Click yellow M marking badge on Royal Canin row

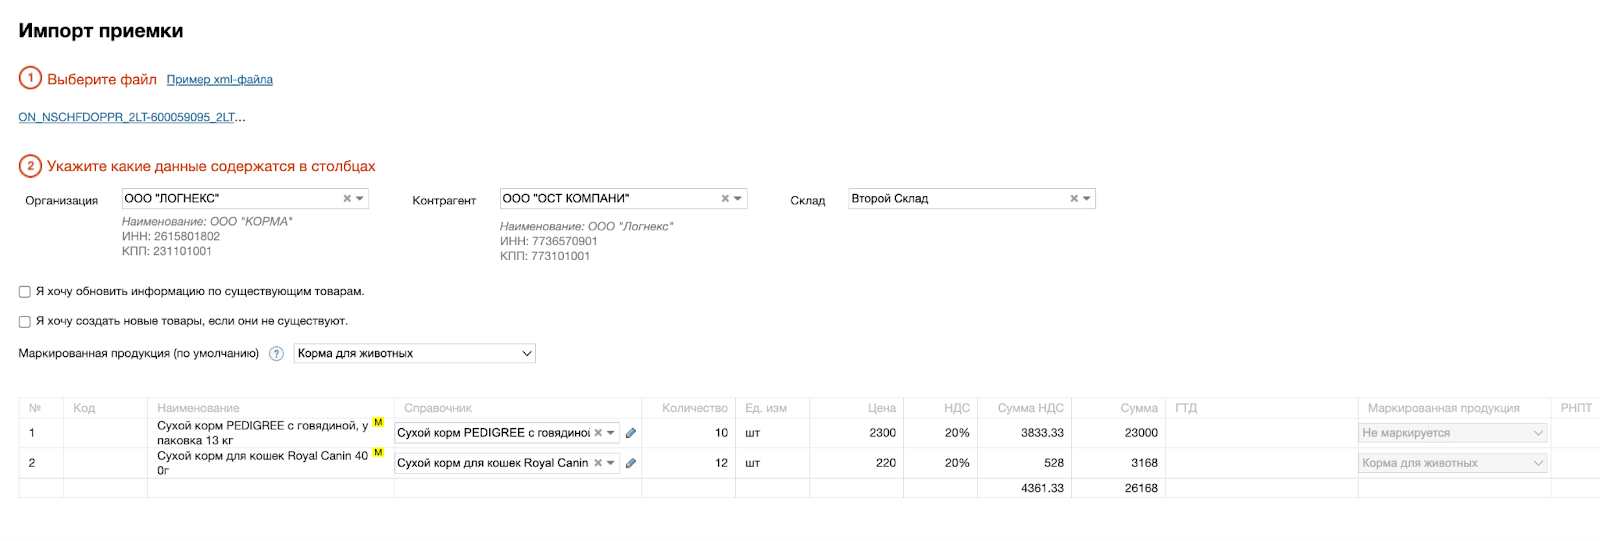click(378, 453)
